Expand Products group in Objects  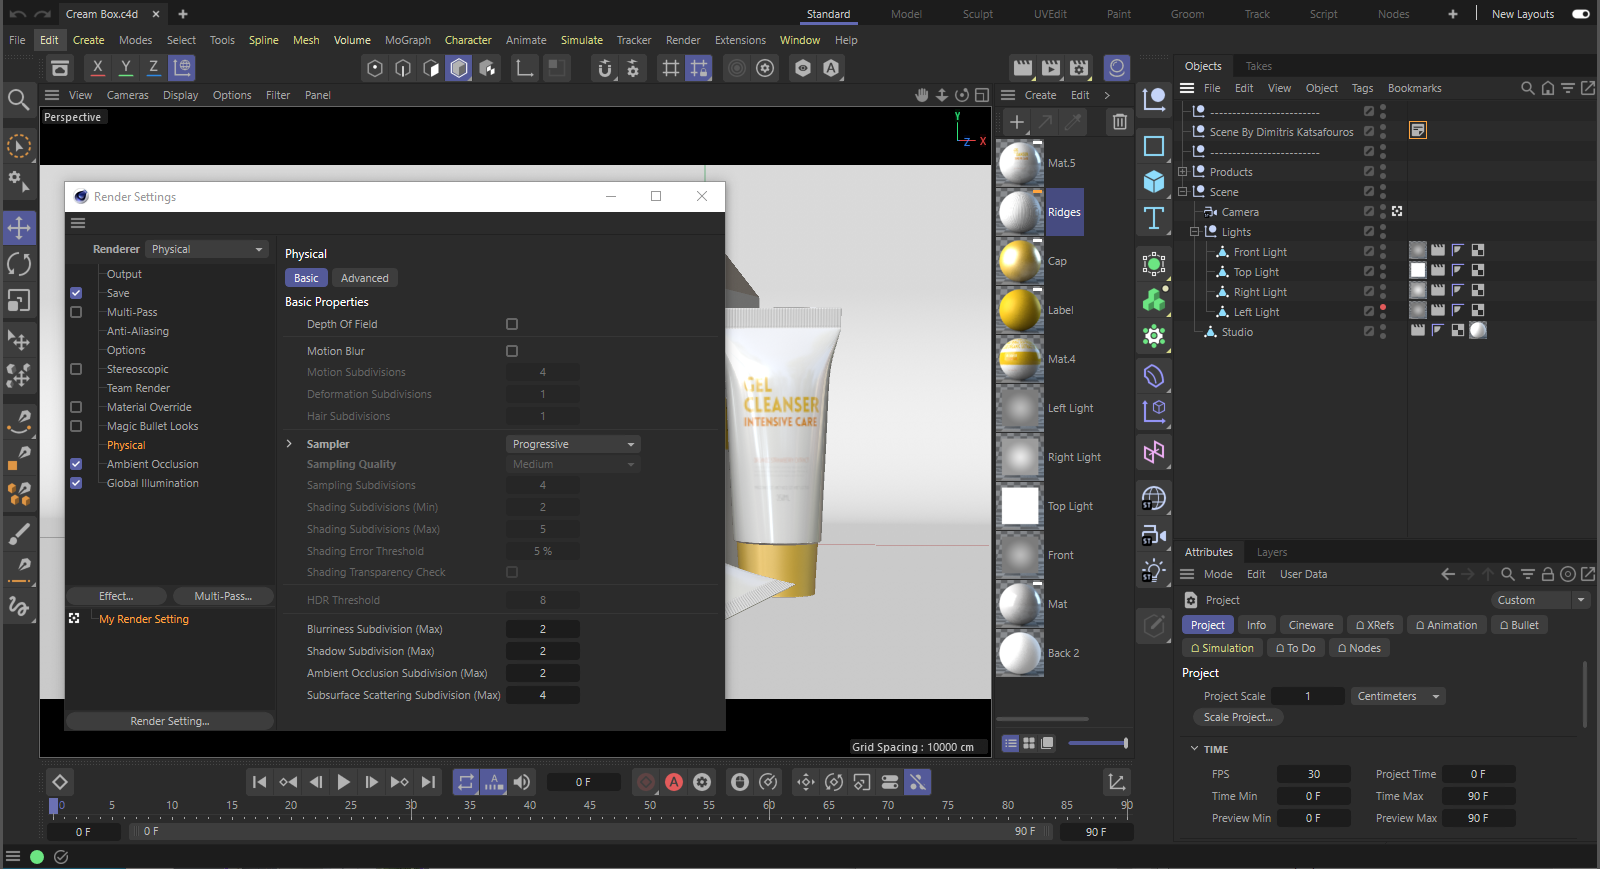tap(1182, 172)
